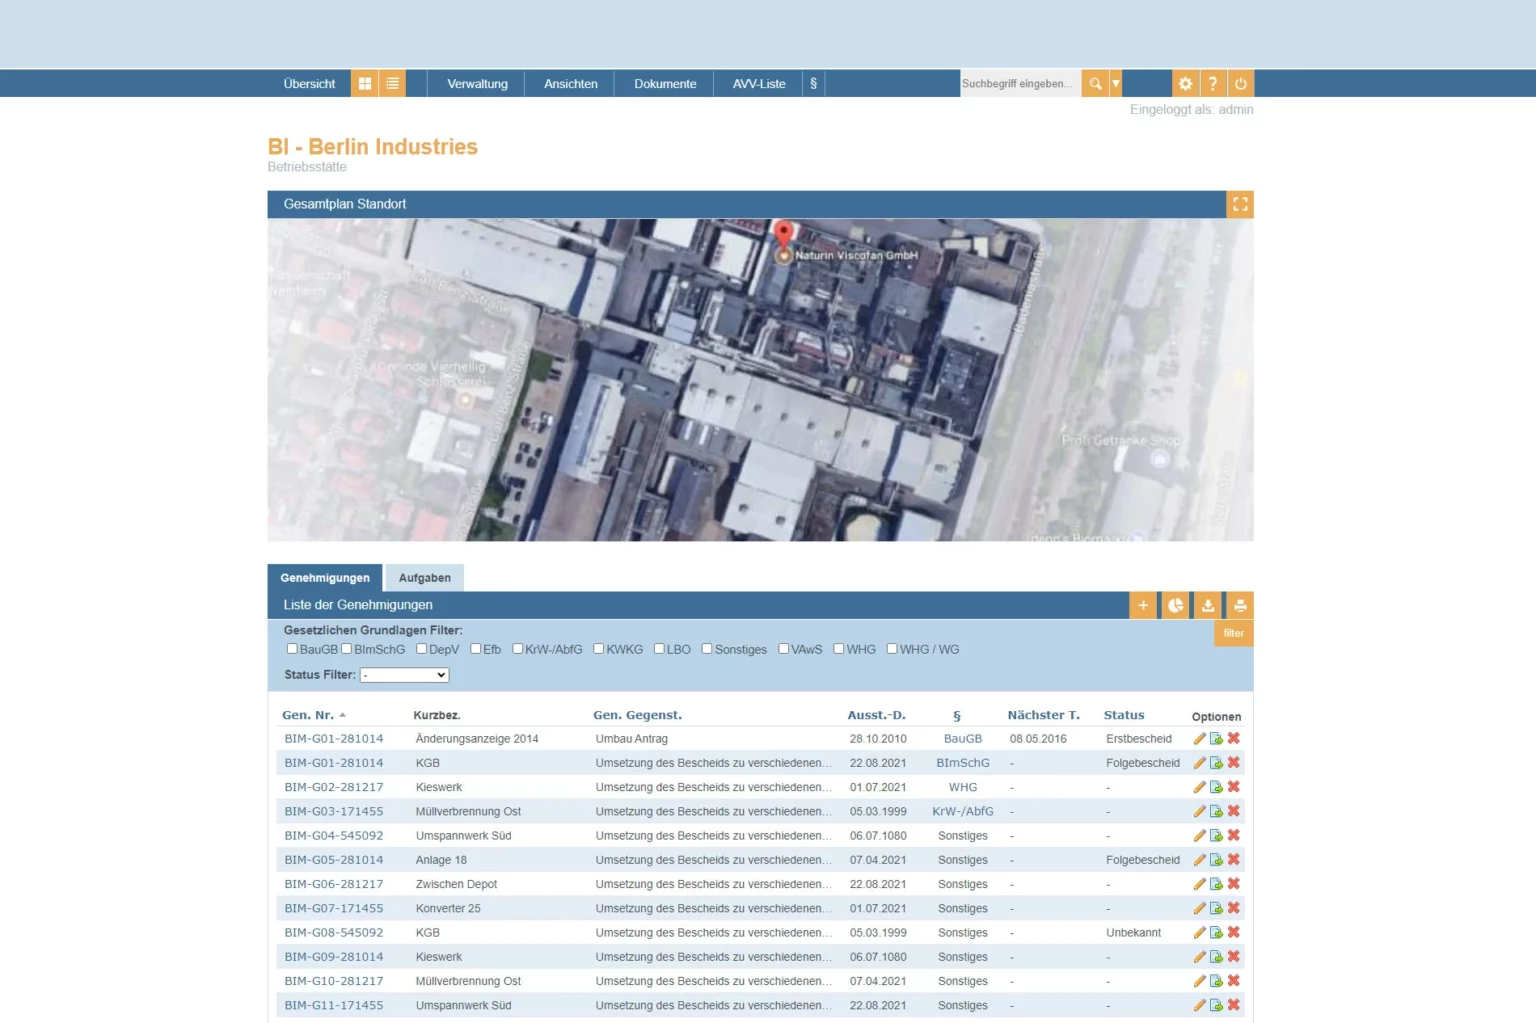
Task: Switch to the Aufgaben tab
Action: (424, 578)
